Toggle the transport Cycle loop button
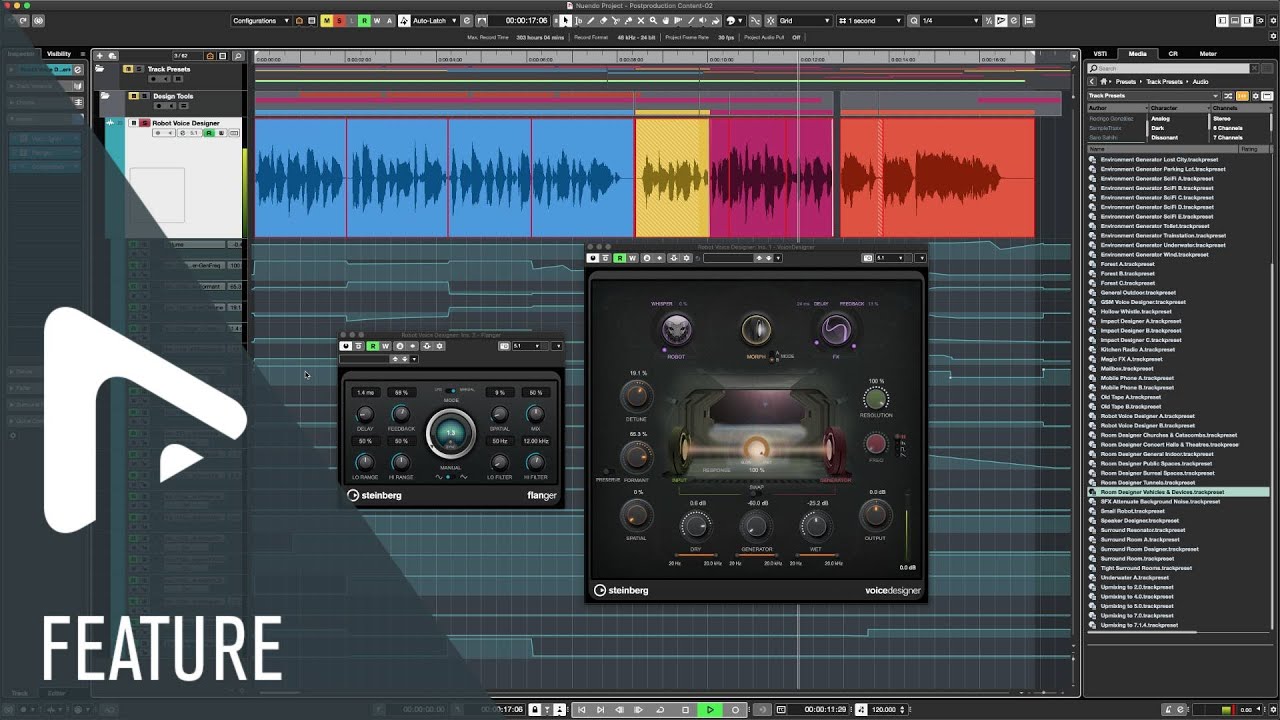1280x720 pixels. coord(660,709)
